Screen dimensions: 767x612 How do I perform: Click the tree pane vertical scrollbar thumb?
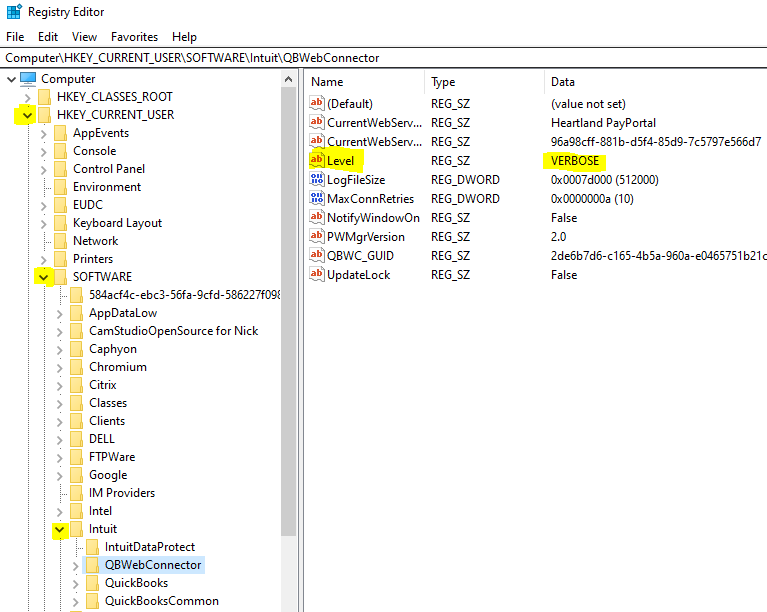click(289, 312)
